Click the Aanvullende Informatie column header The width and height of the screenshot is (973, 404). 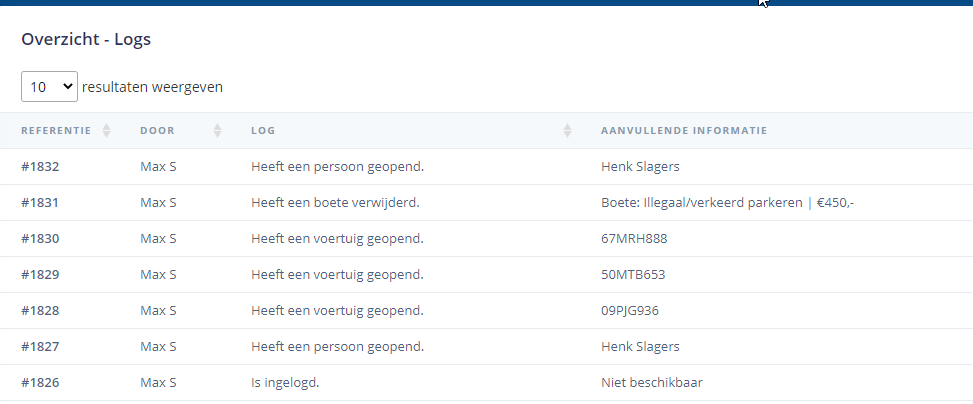(x=684, y=131)
